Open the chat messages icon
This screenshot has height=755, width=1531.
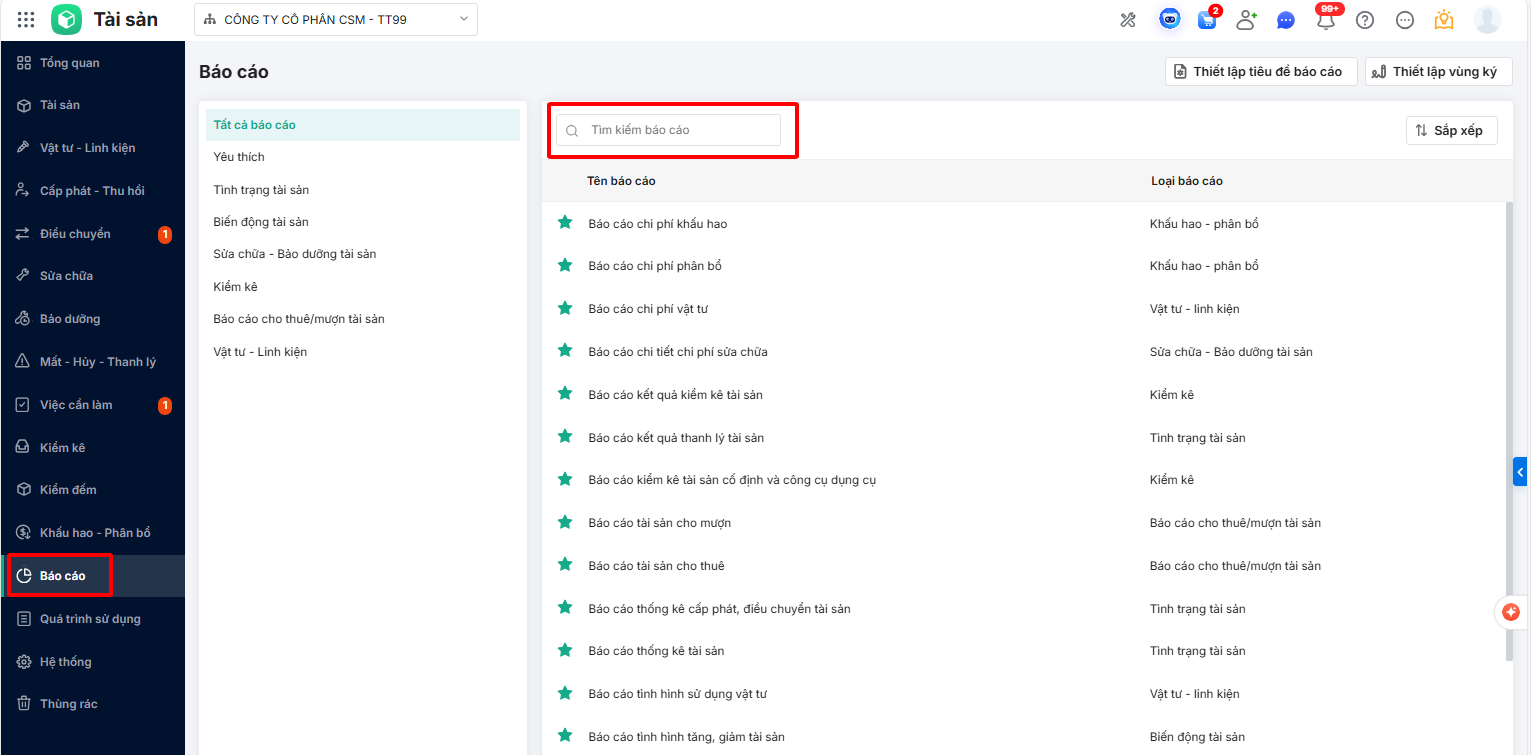point(1286,20)
